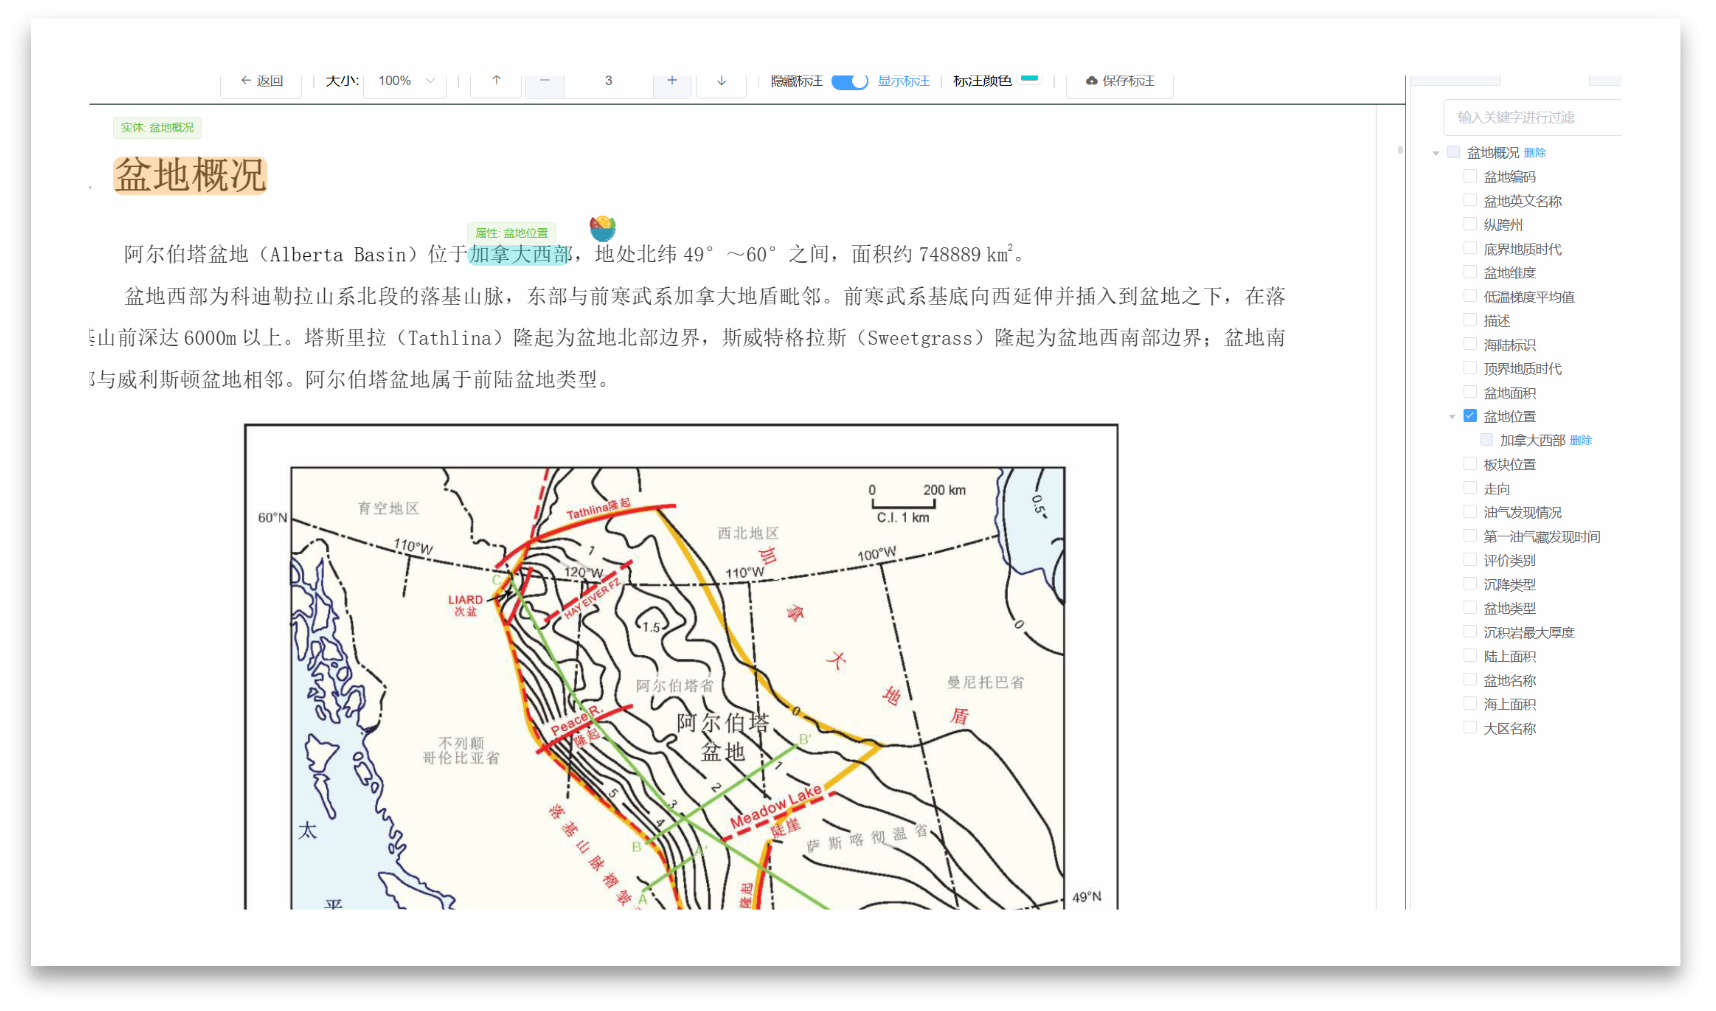Screen dimensions: 1716x1011
Task: Enable the 盆地类型 checkbox
Action: 1470,608
